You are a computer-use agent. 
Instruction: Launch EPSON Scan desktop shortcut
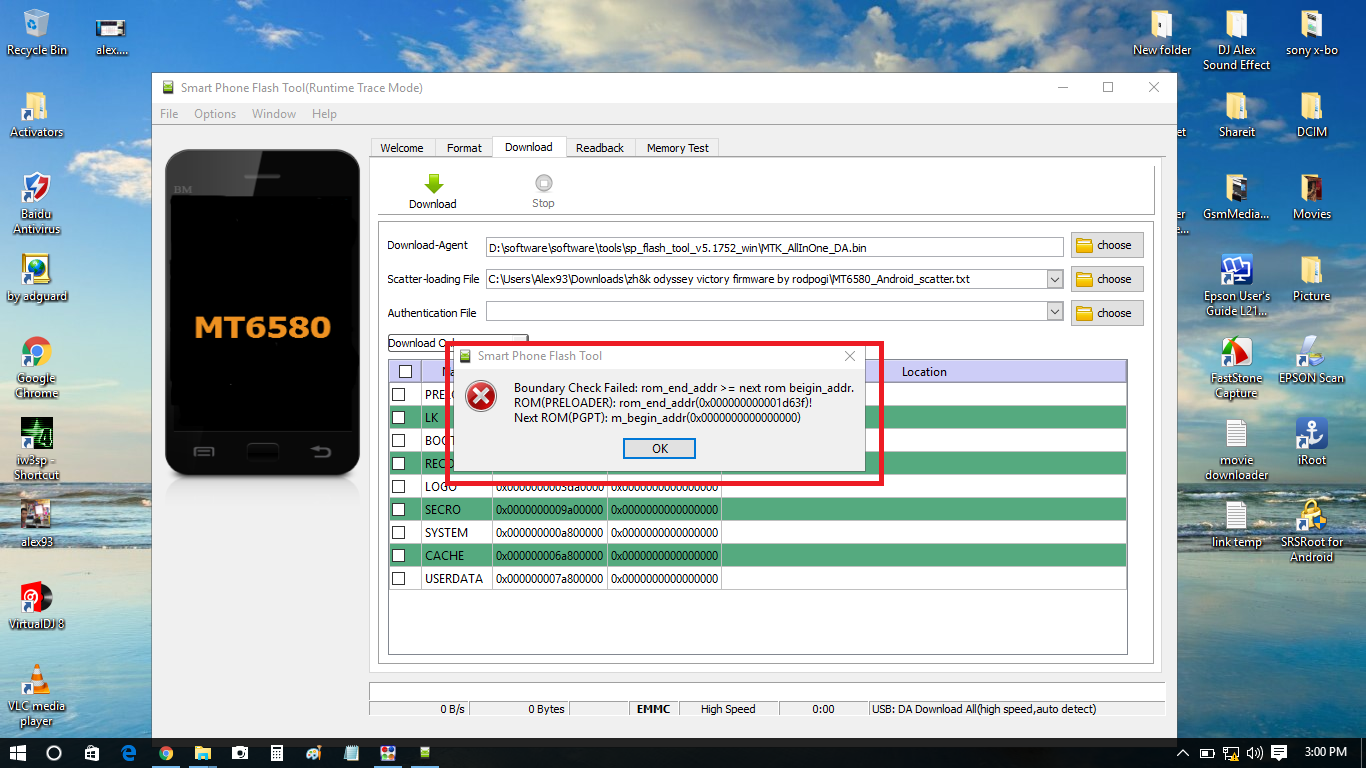coord(1311,352)
